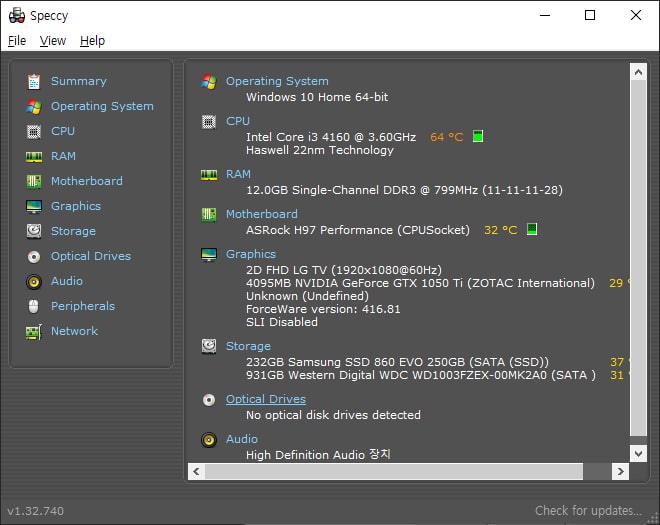Viewport: 660px width, 525px height.
Task: Open the underlined Optical Drives heading link
Action: pos(266,399)
